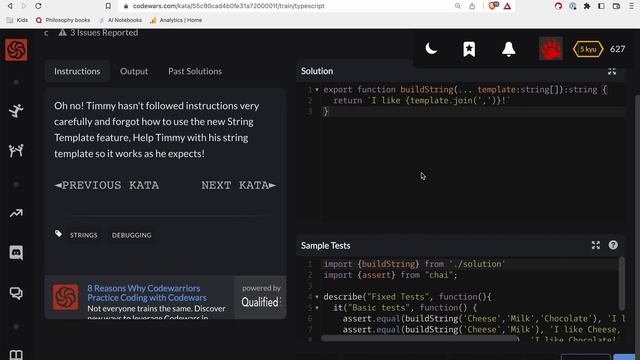Open the bookmarked kata collection icon
Screen dimensions: 640x360
[x=469, y=49]
